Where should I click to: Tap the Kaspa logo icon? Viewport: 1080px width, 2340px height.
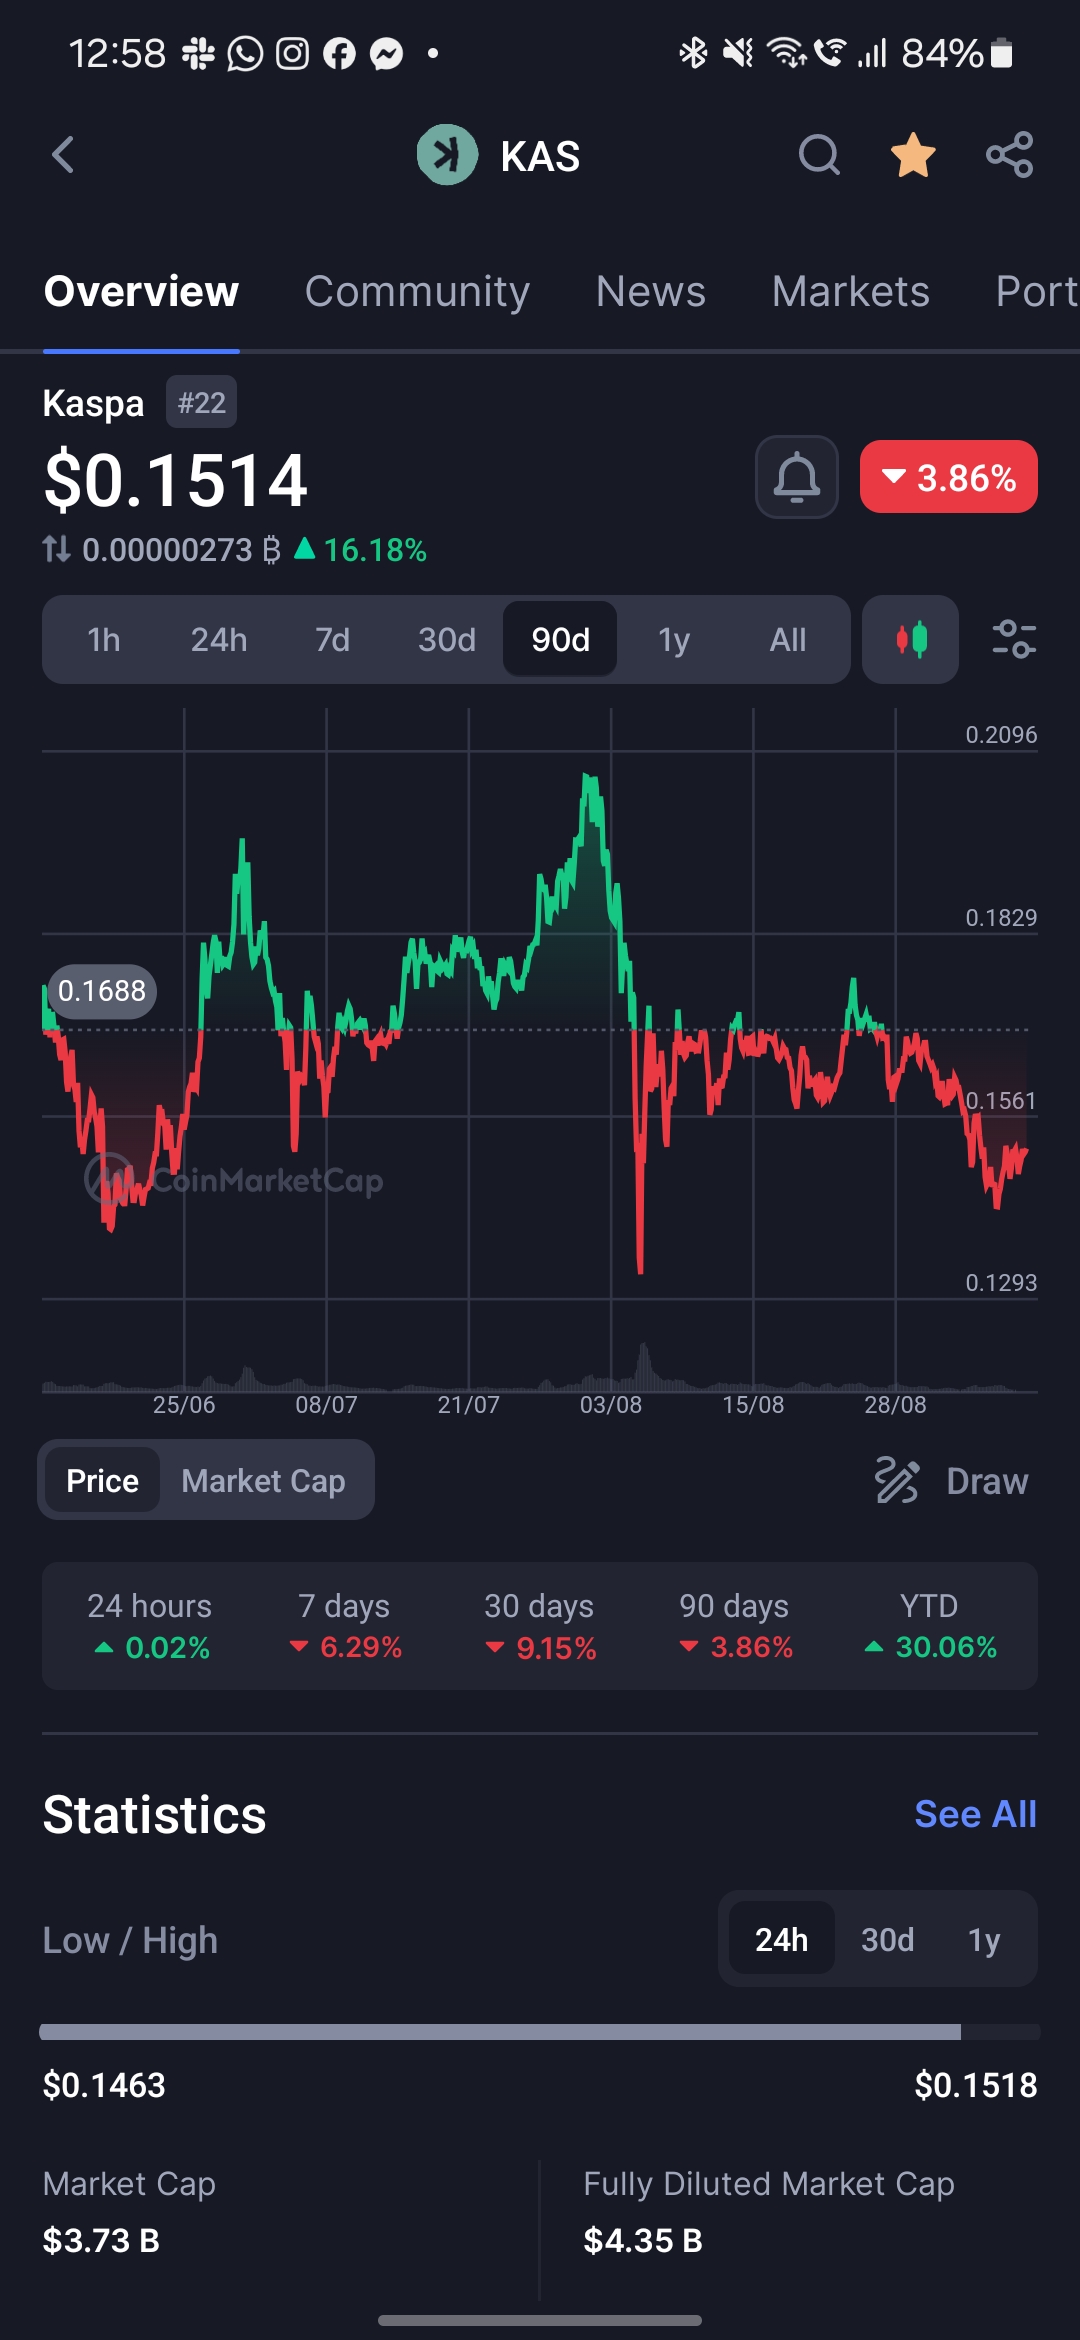point(447,155)
